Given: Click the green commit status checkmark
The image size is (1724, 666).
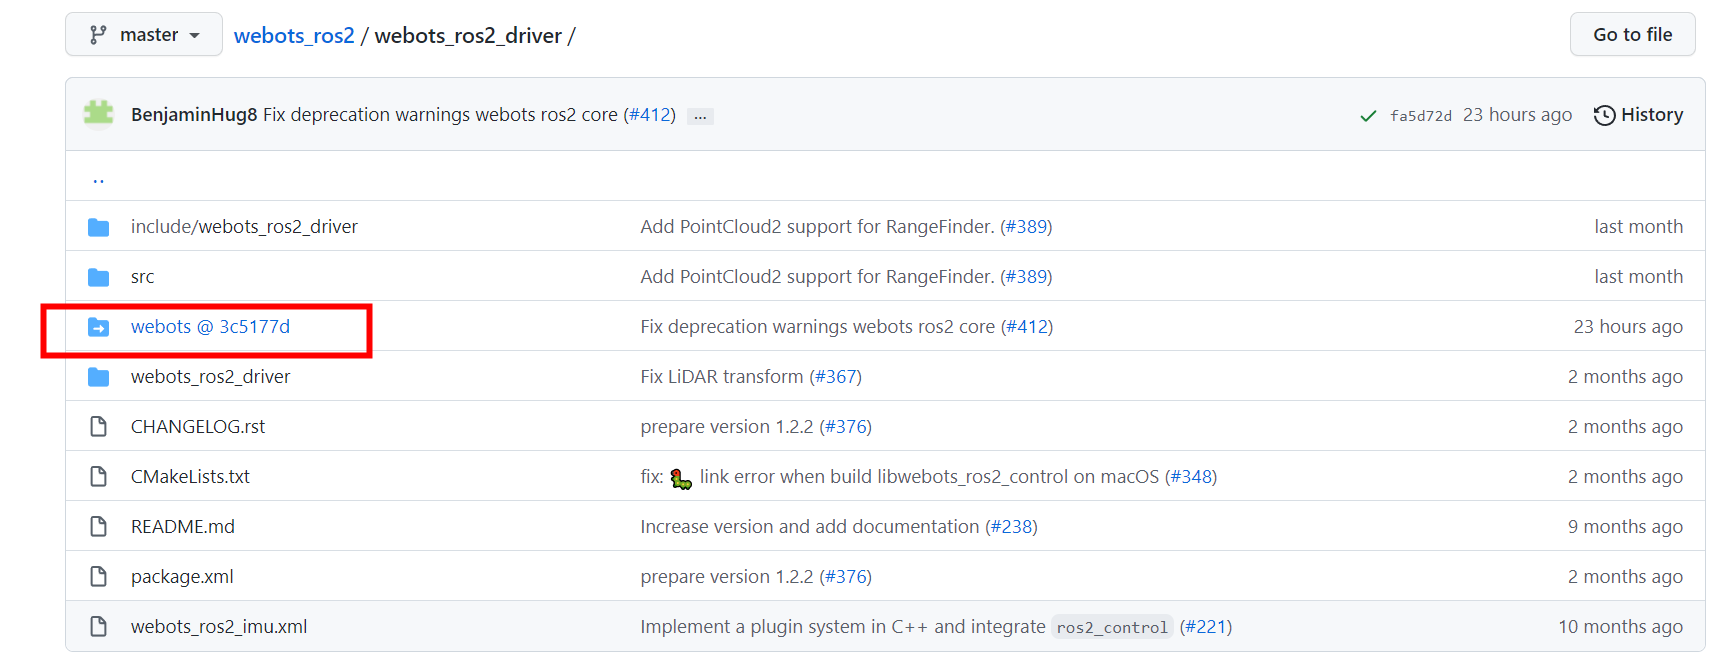Looking at the screenshot, I should 1368,116.
